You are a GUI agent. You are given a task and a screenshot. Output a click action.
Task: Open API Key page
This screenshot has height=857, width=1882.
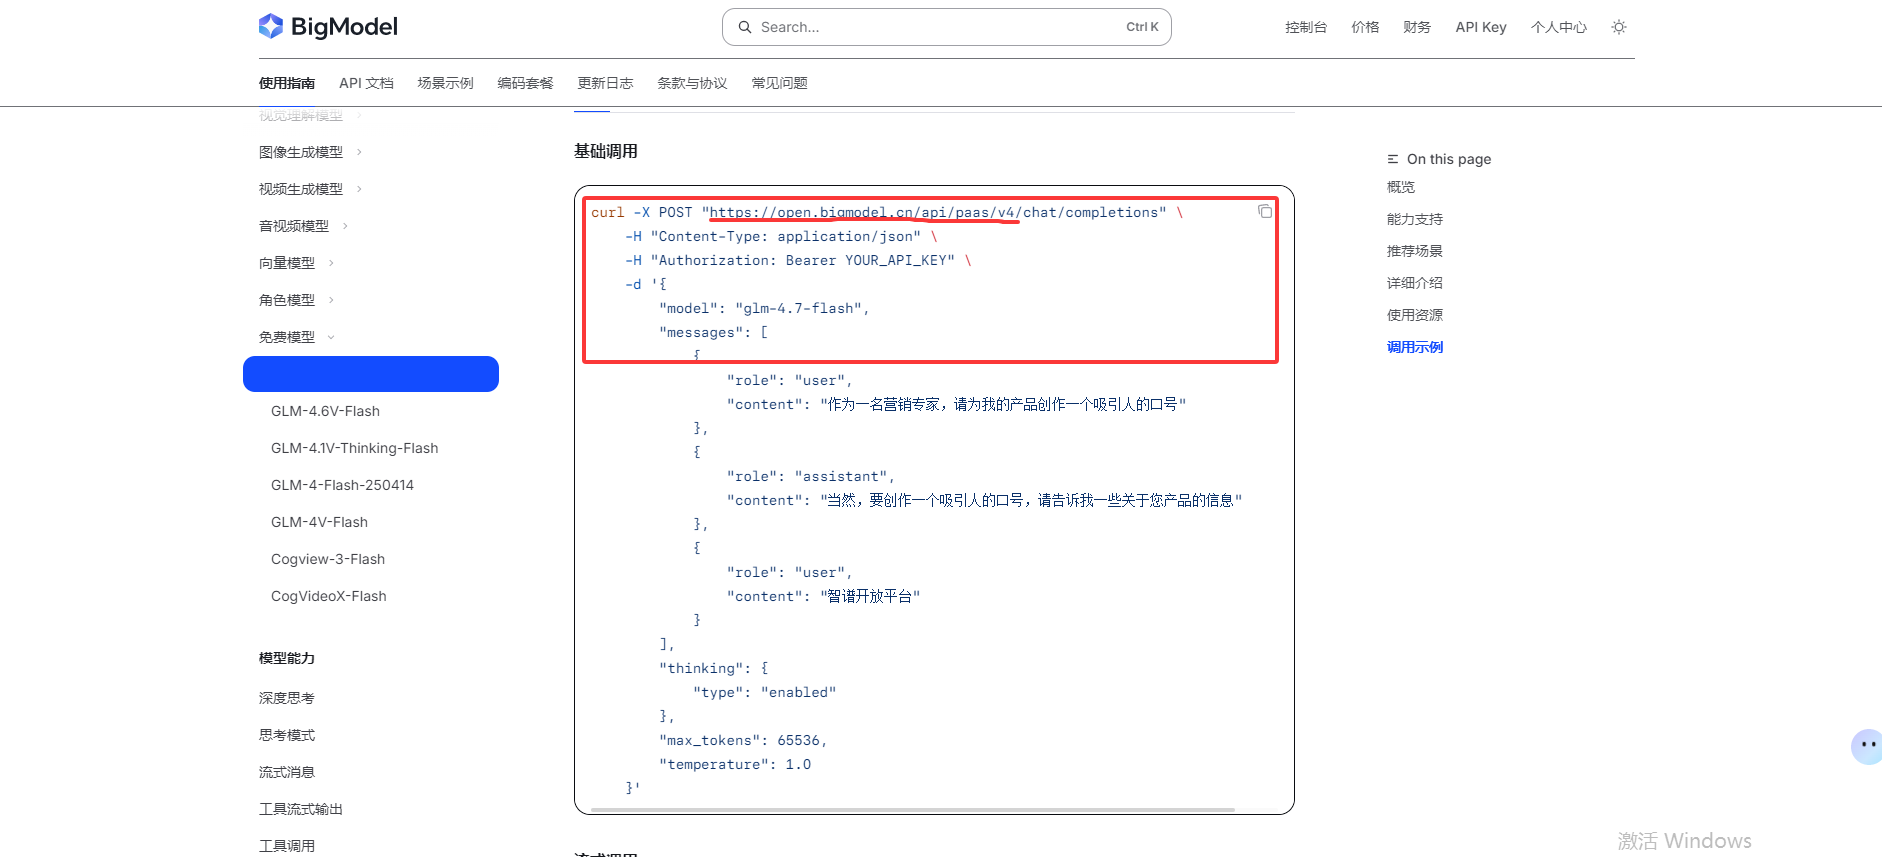click(1481, 27)
